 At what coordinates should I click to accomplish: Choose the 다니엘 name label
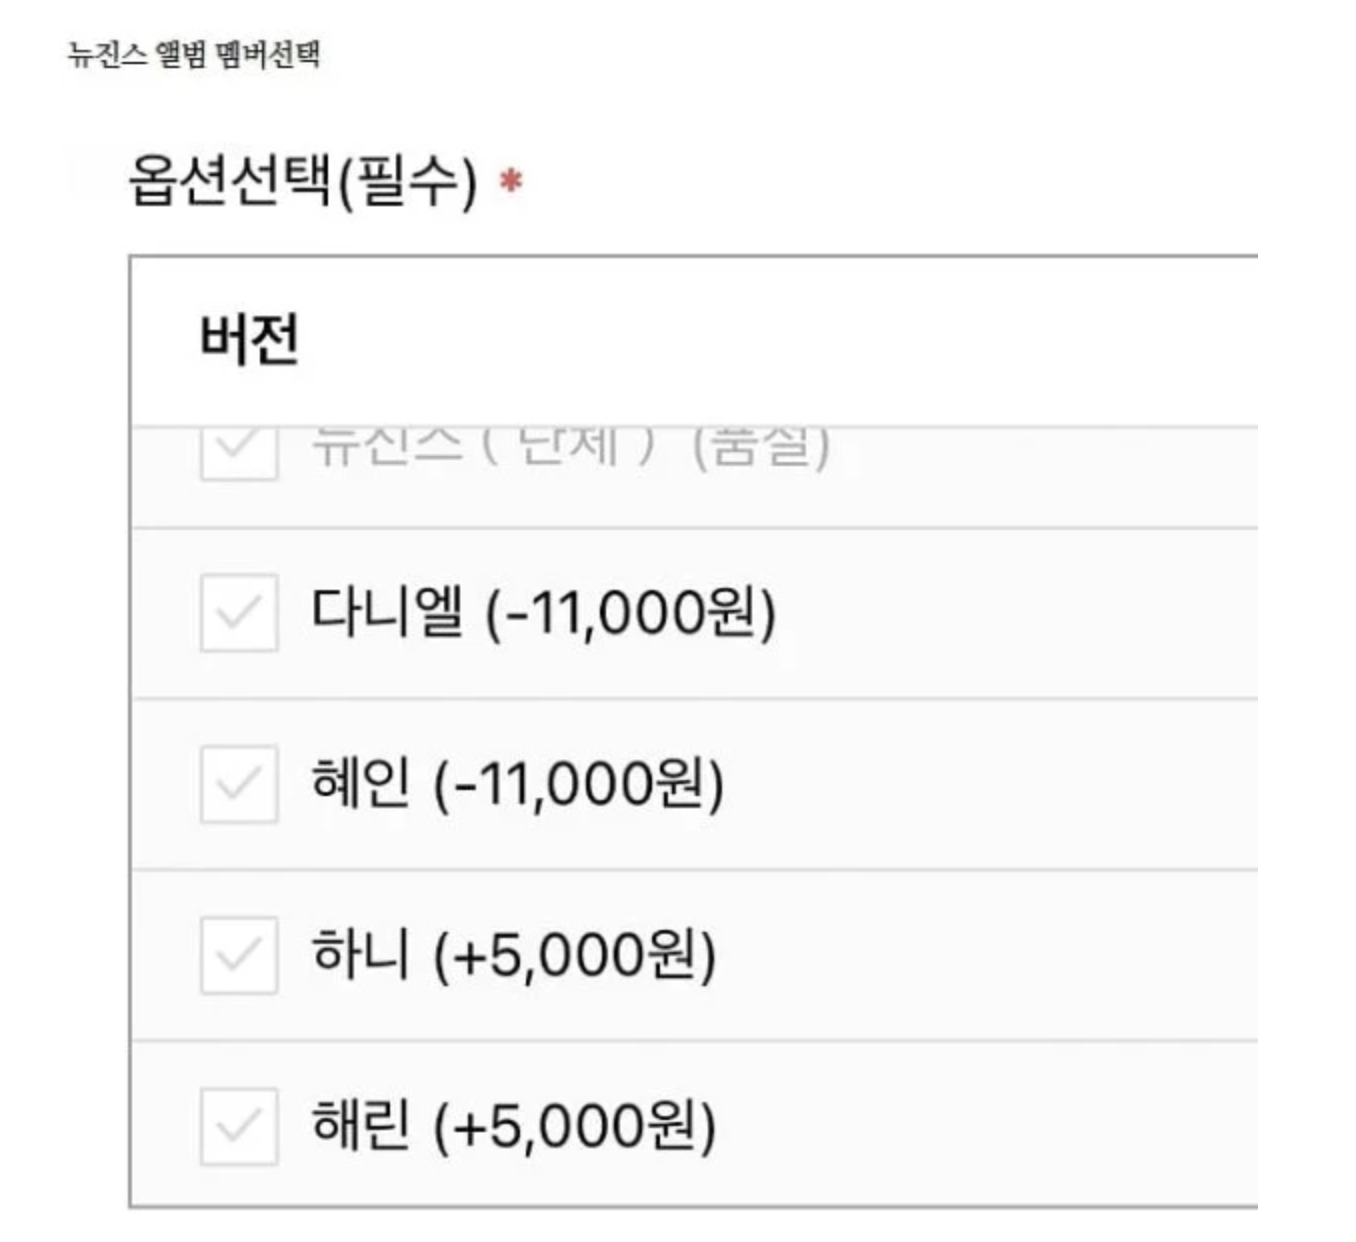pyautogui.click(x=387, y=611)
